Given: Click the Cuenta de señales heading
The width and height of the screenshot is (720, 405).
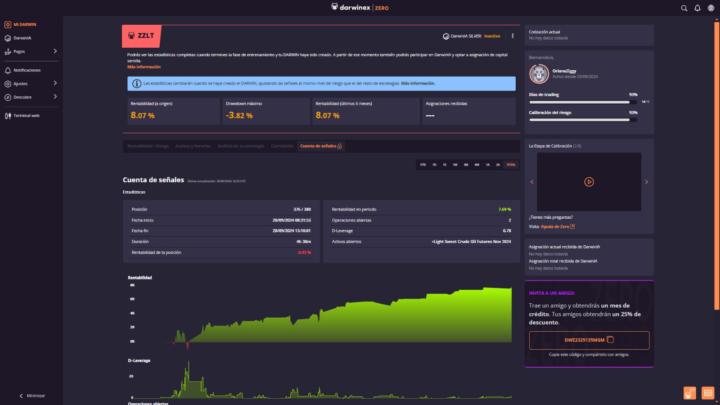Looking at the screenshot, I should point(153,180).
